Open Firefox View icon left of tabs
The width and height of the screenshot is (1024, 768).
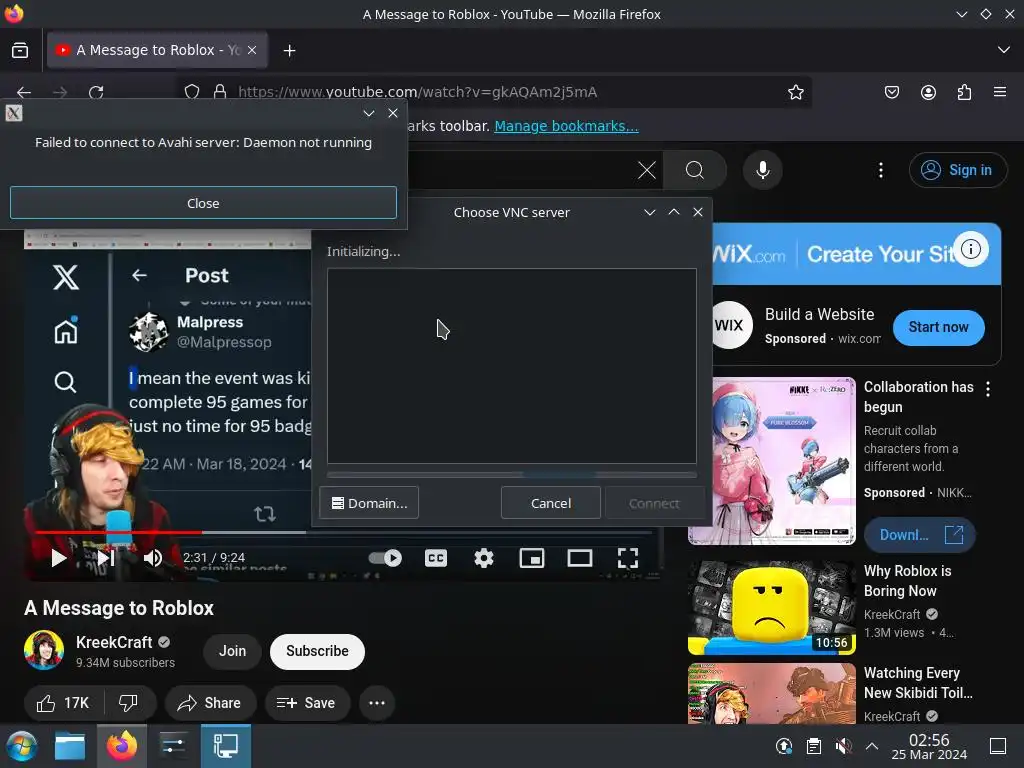20,50
